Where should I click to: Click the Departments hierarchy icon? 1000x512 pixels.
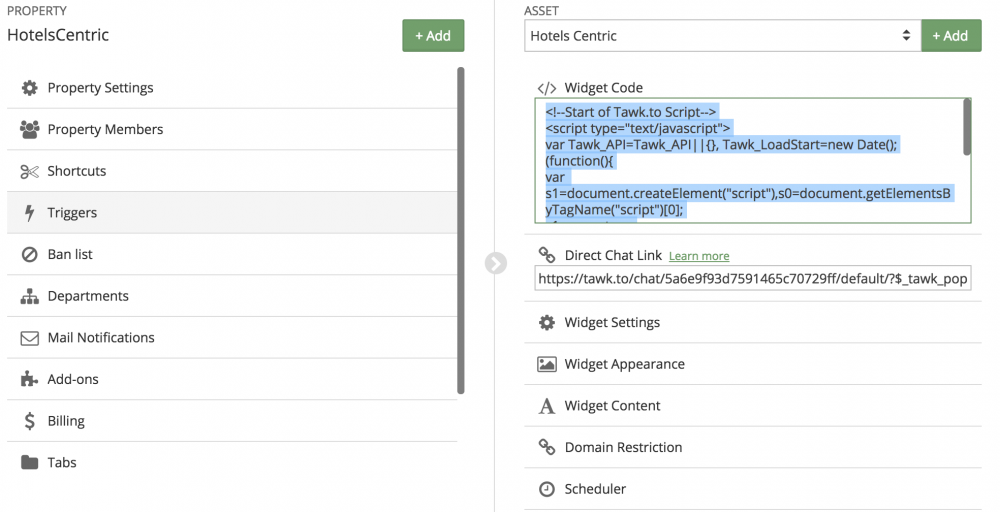29,296
